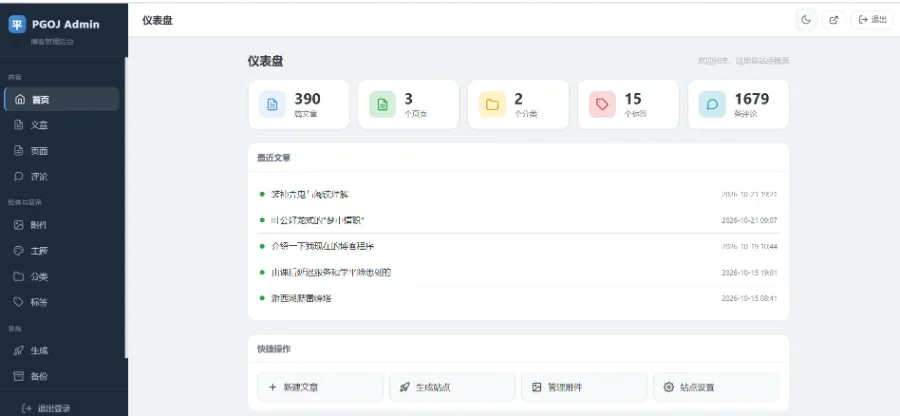
Task: Open 首页 via its home icon
Action: coord(20,99)
